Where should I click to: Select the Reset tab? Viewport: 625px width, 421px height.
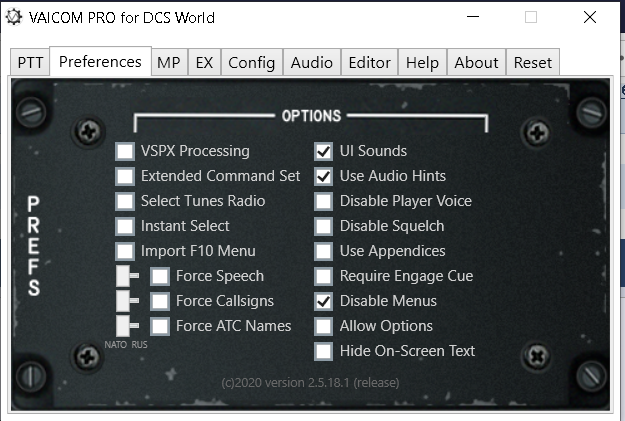click(x=533, y=63)
